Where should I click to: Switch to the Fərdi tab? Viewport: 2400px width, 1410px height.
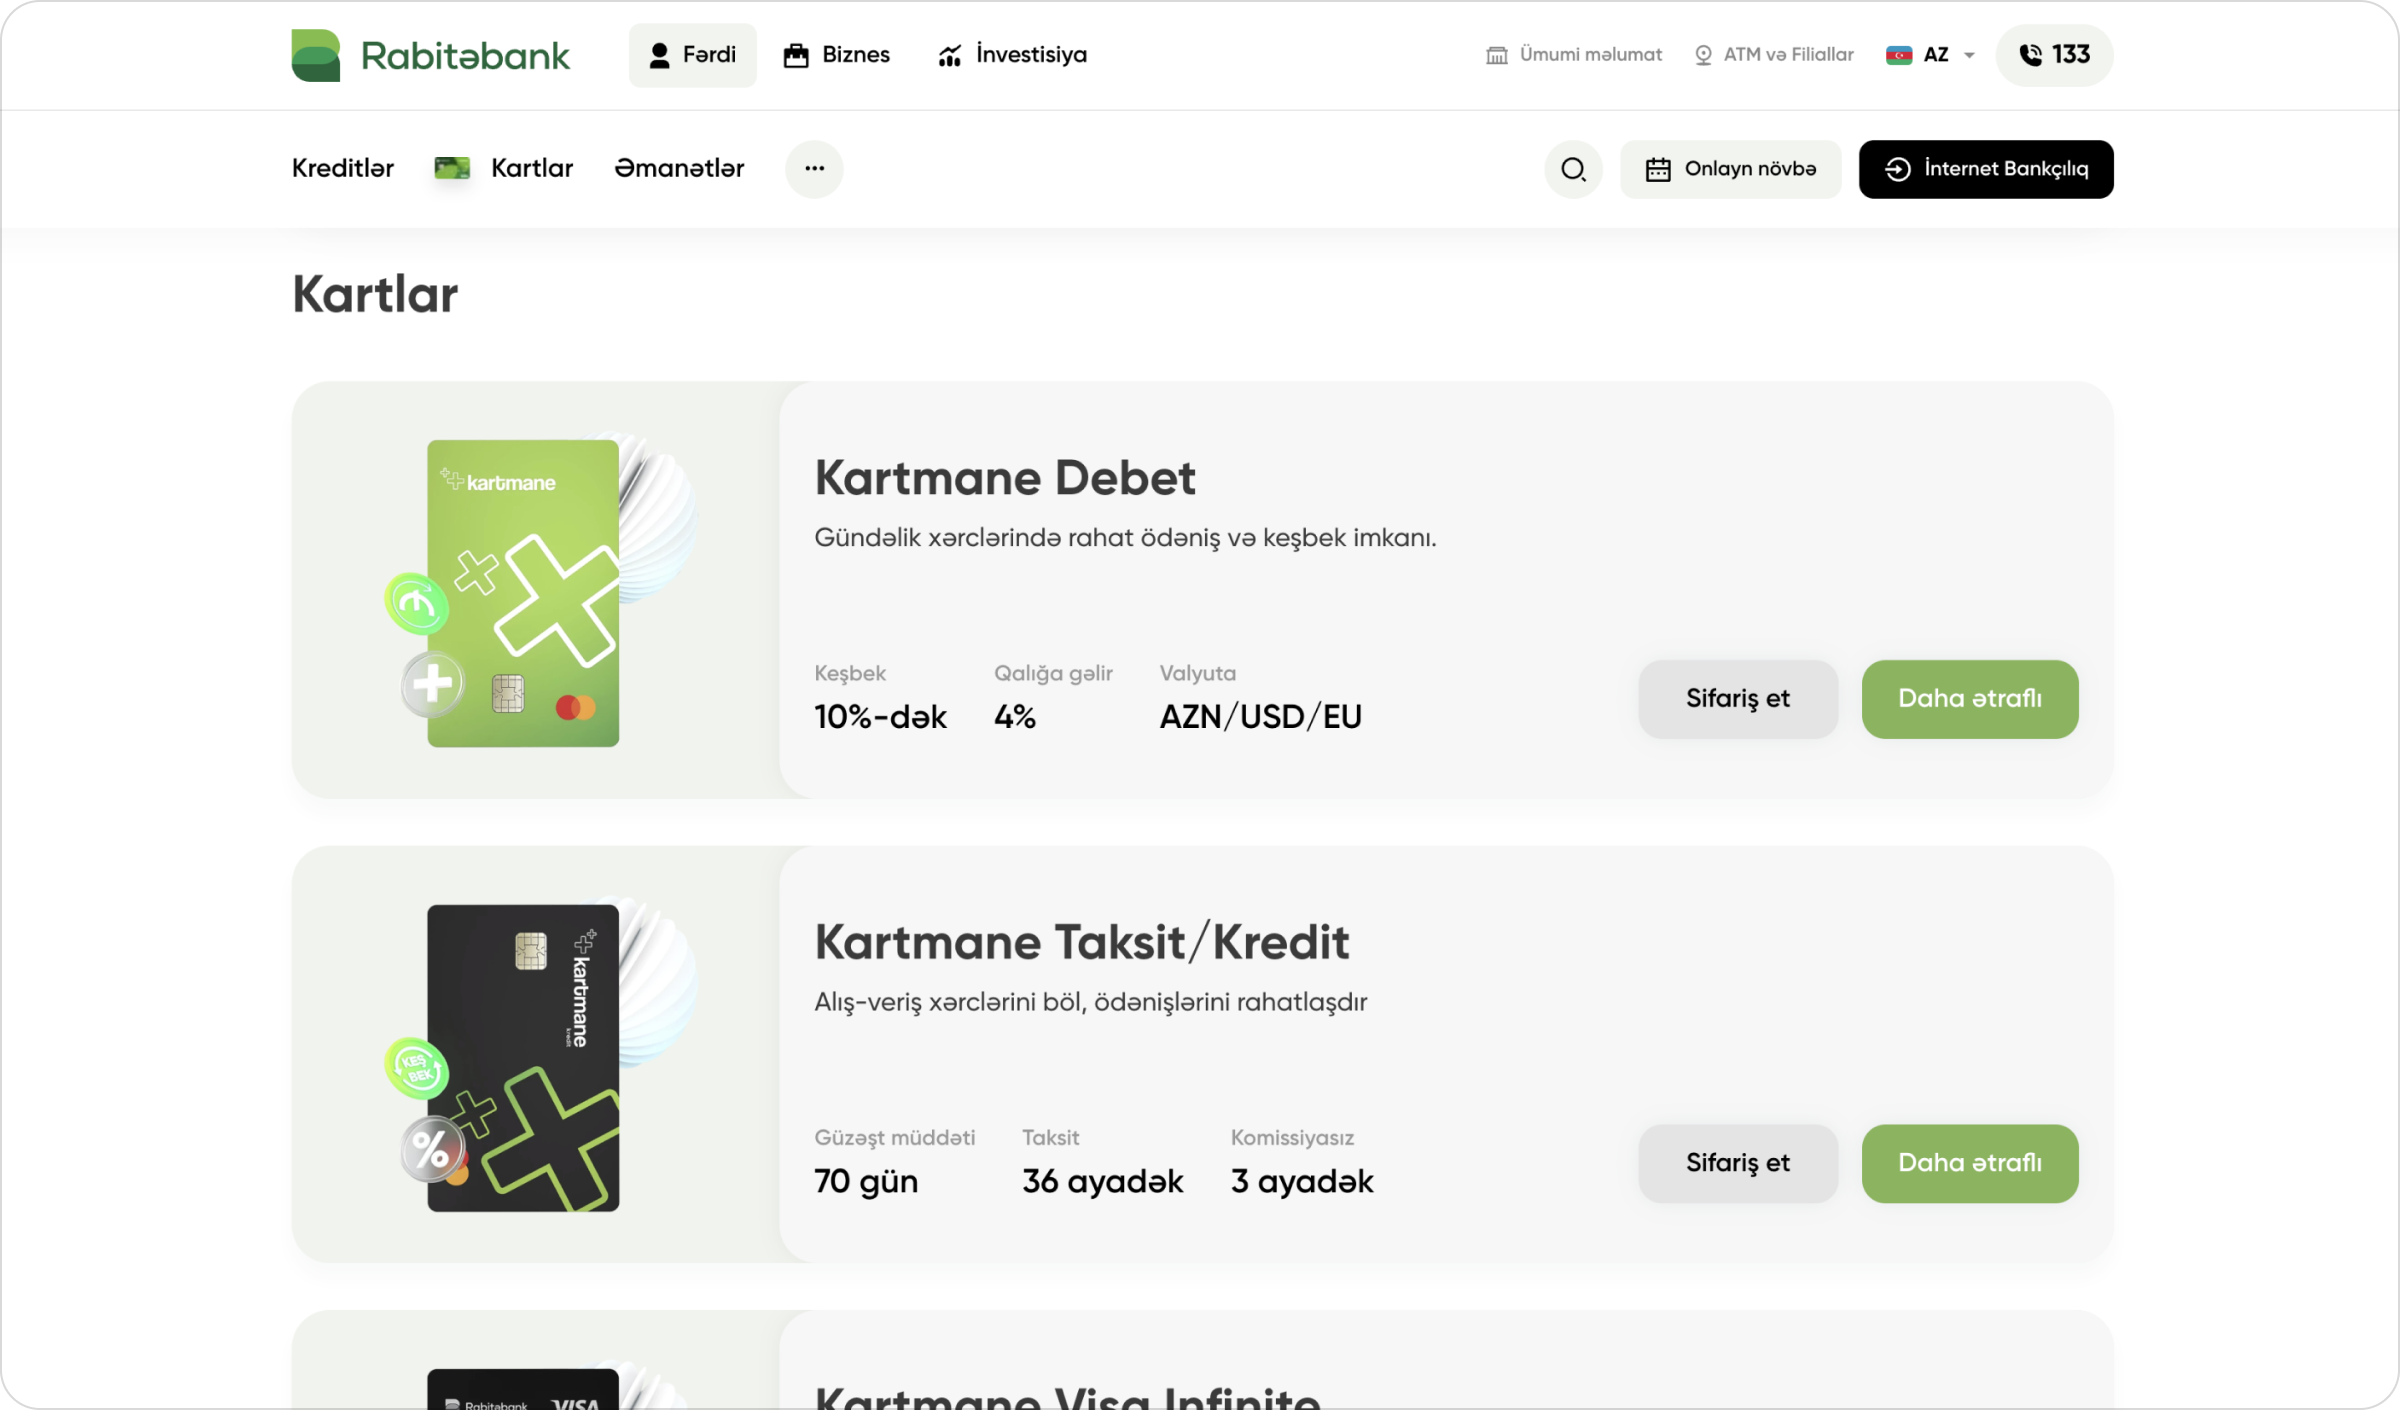point(692,55)
